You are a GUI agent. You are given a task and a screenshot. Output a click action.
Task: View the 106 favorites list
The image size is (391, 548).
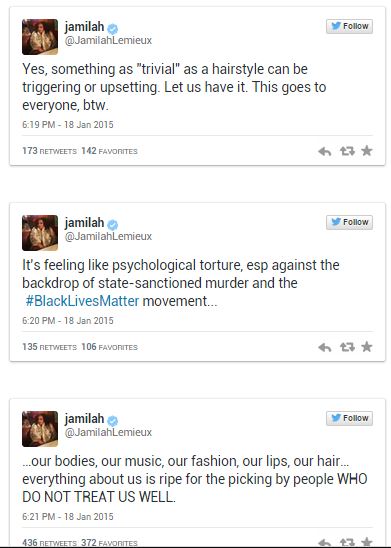click(x=109, y=347)
